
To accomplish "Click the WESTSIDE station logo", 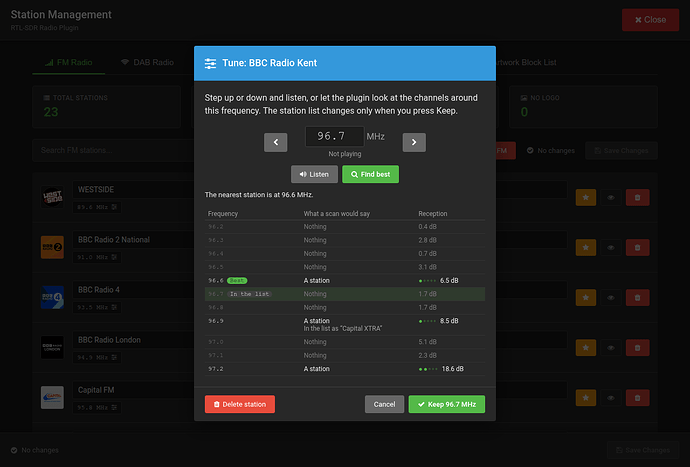I will (x=52, y=197).
